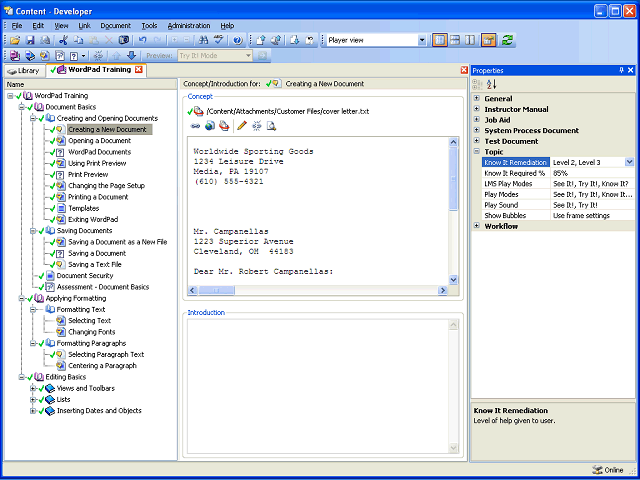Select Using Print Preview topic in tree
Viewport: 640px width, 480px height.
(x=97, y=163)
